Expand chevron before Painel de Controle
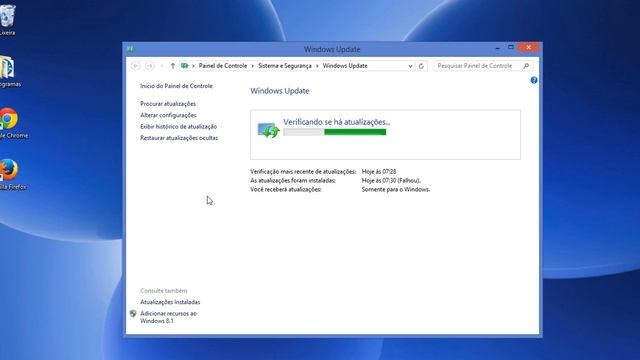Viewport: 640px width, 360px height. click(193, 66)
